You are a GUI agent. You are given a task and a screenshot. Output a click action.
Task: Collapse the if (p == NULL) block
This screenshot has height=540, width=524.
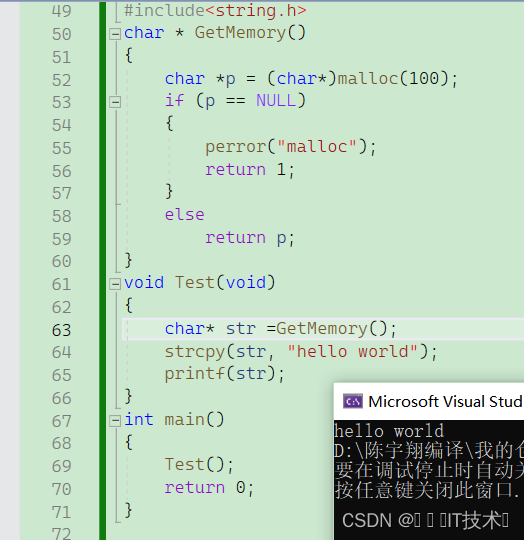point(115,102)
